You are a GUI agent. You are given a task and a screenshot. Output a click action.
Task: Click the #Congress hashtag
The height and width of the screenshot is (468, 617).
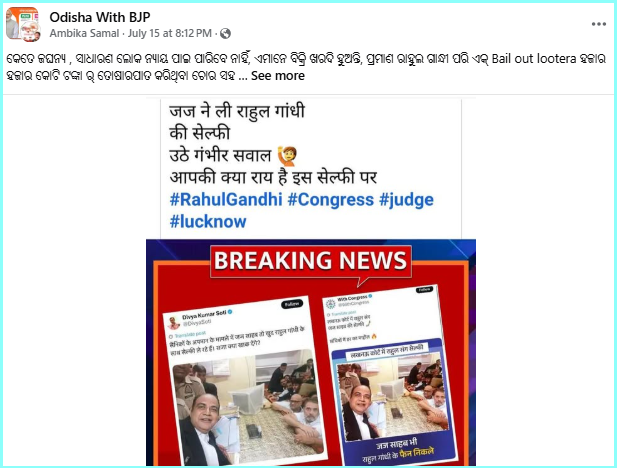tap(331, 200)
